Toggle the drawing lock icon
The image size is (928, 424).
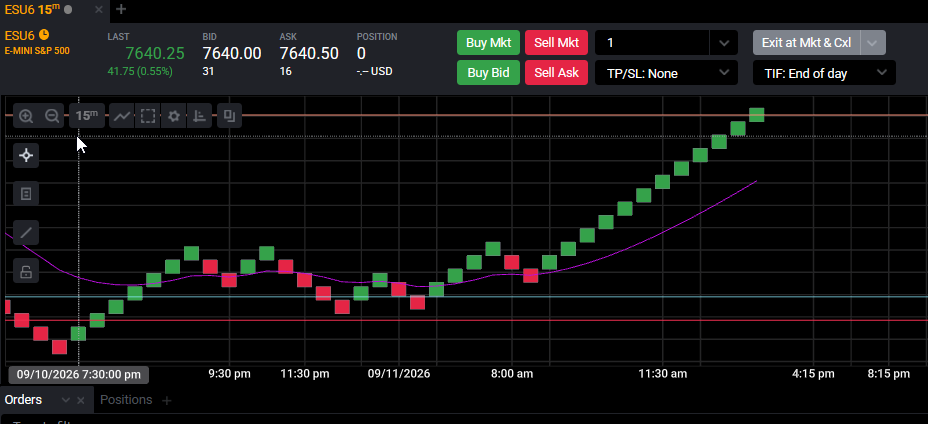(x=26, y=272)
